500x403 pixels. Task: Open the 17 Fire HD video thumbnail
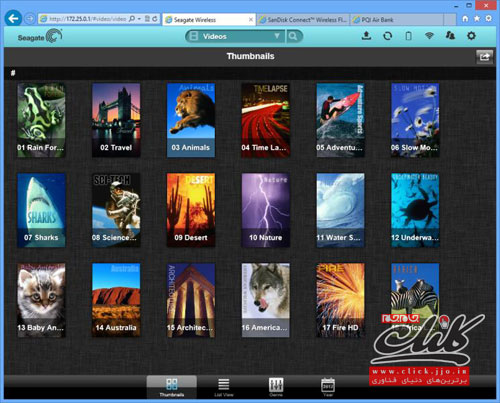click(x=340, y=300)
